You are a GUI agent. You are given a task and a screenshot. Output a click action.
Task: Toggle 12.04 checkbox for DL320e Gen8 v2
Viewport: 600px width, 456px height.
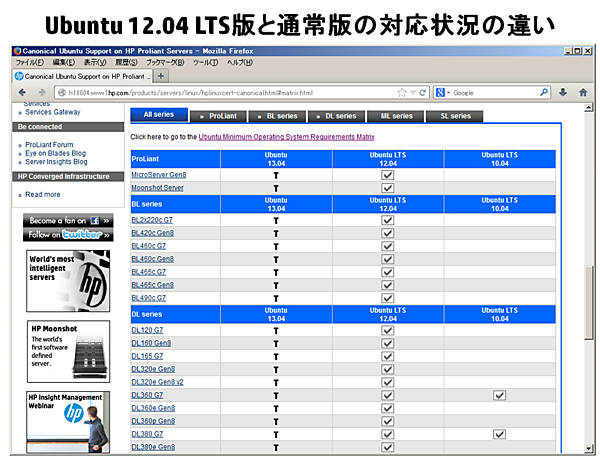pos(388,382)
